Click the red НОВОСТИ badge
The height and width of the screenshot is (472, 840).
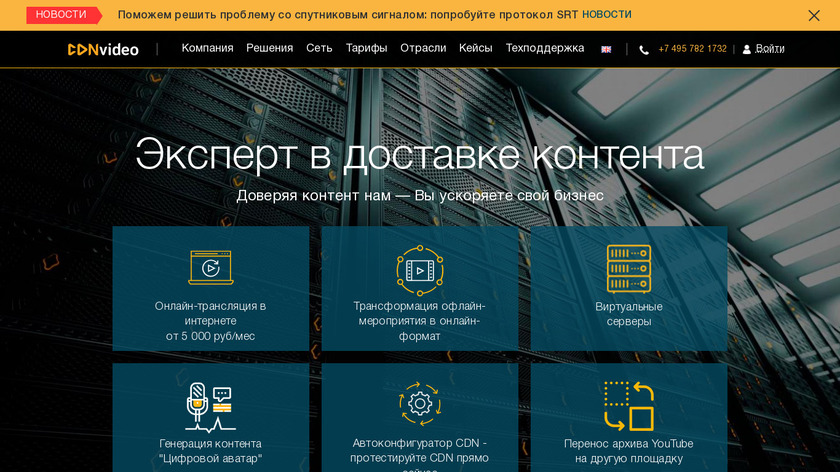[64, 15]
